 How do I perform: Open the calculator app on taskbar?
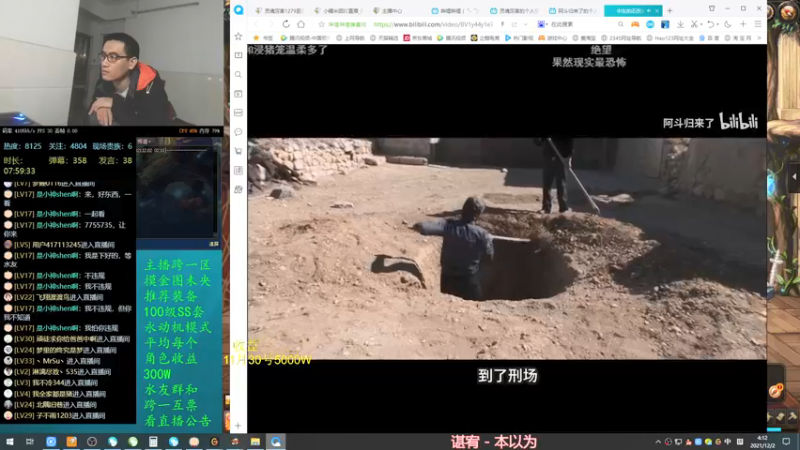point(153,441)
